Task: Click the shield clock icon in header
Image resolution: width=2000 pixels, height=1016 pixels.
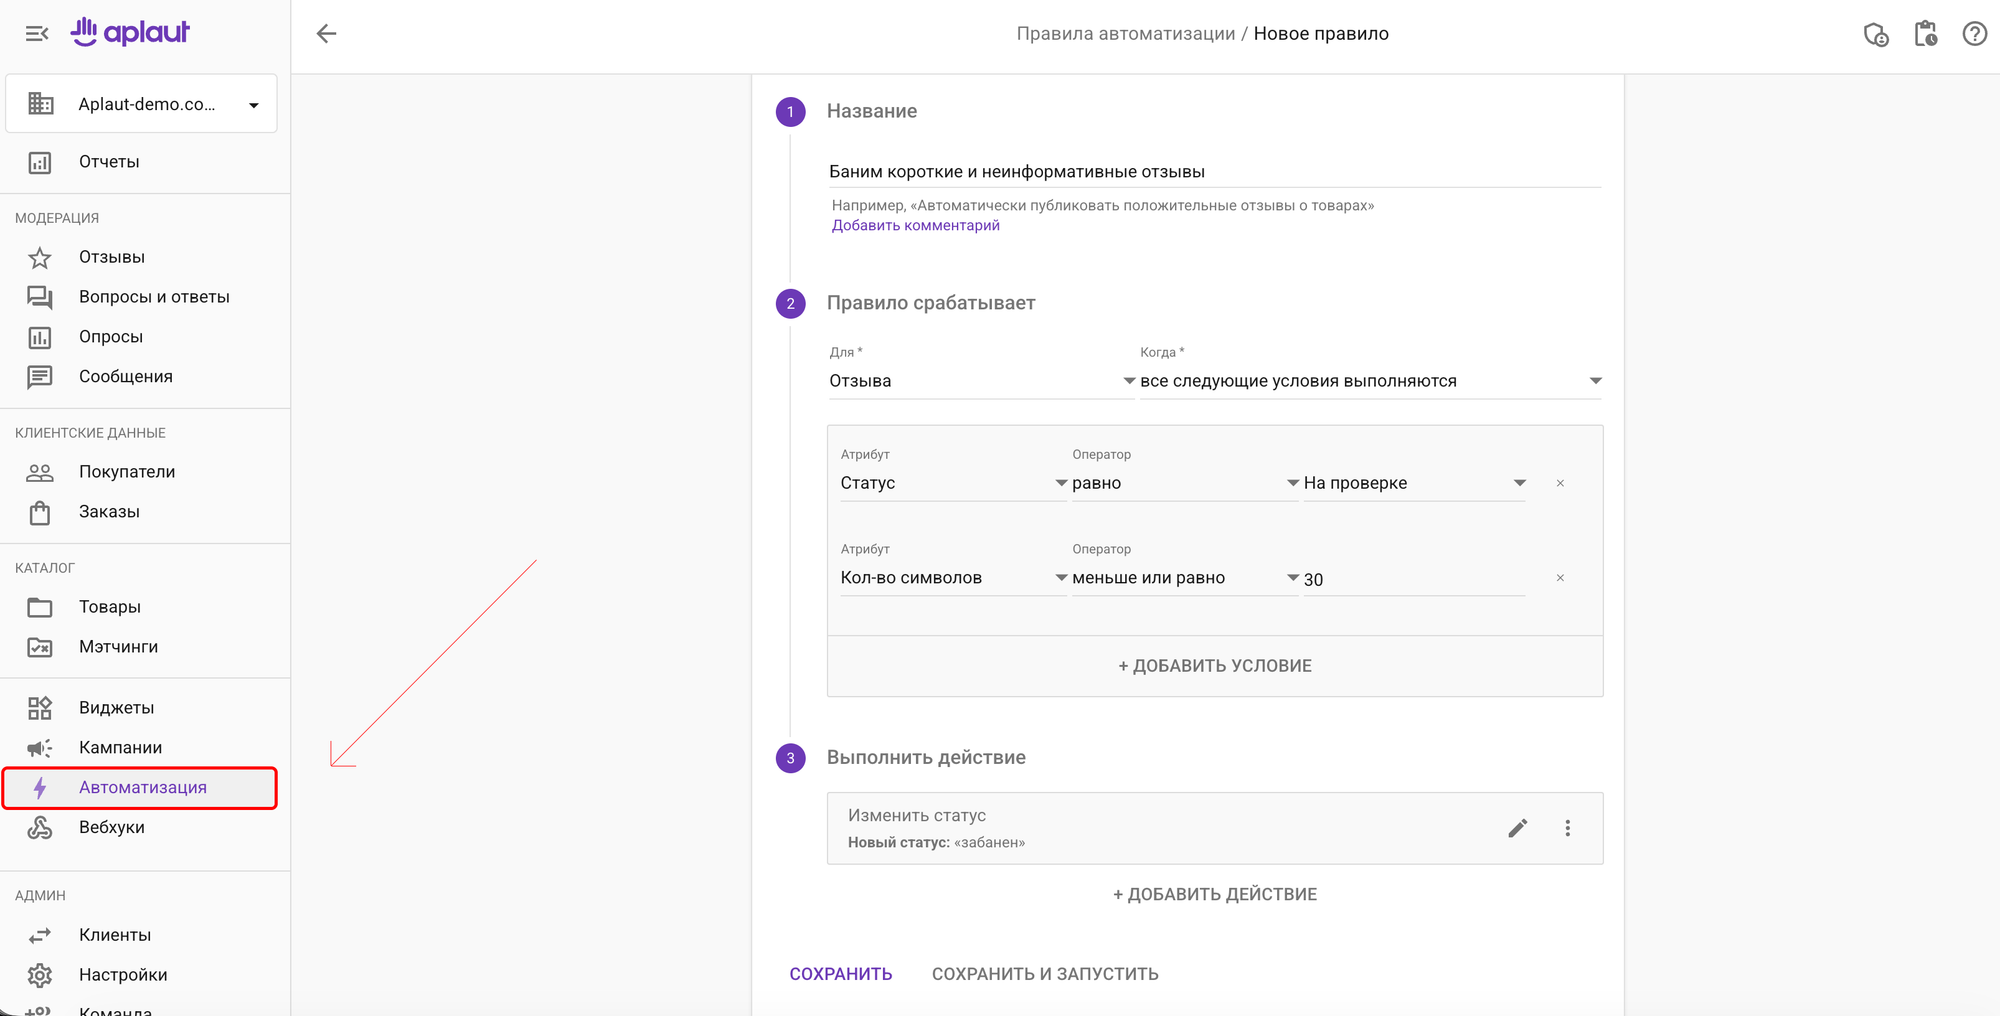Action: click(x=1876, y=34)
